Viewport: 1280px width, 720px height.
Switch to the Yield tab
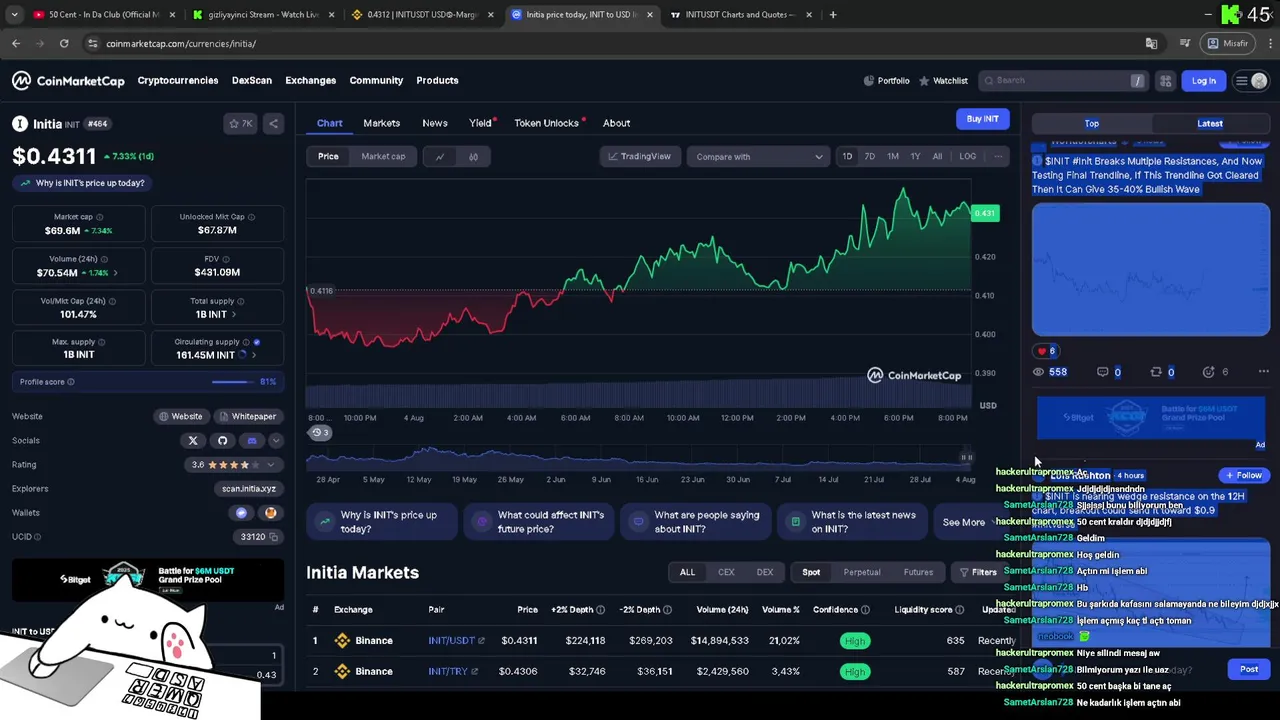point(481,123)
